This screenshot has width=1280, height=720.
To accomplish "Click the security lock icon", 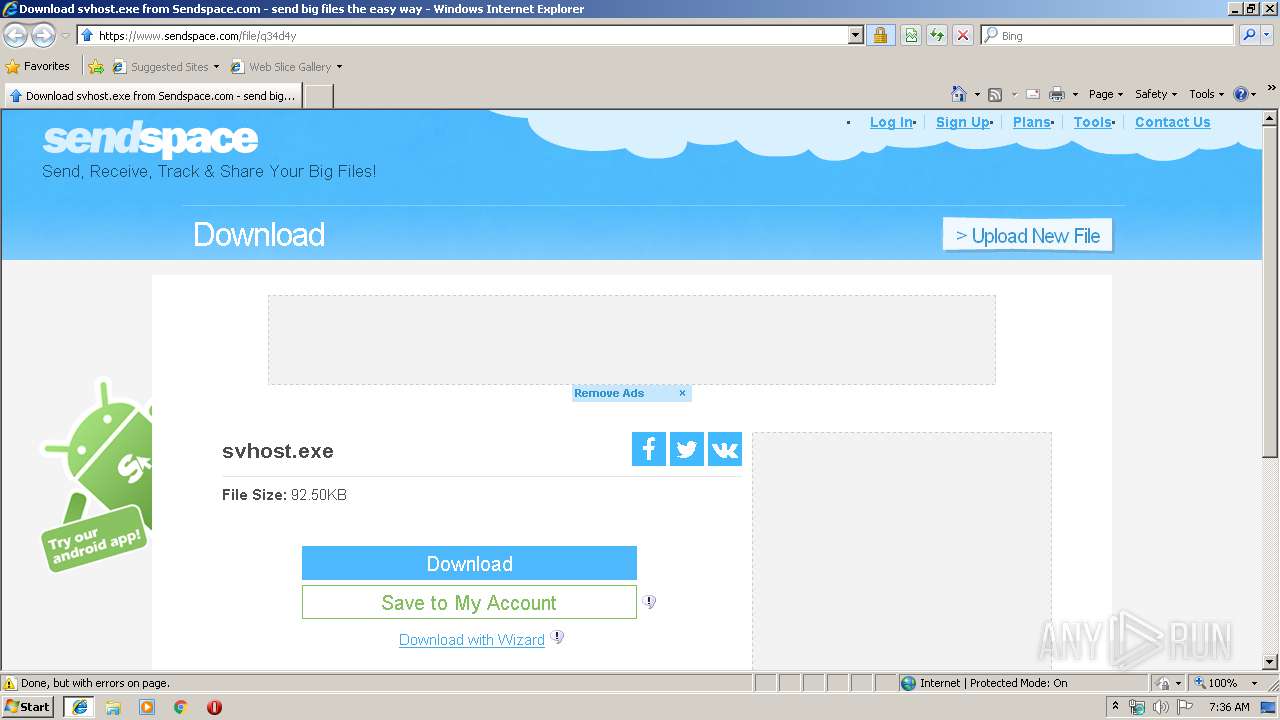I will (x=880, y=36).
